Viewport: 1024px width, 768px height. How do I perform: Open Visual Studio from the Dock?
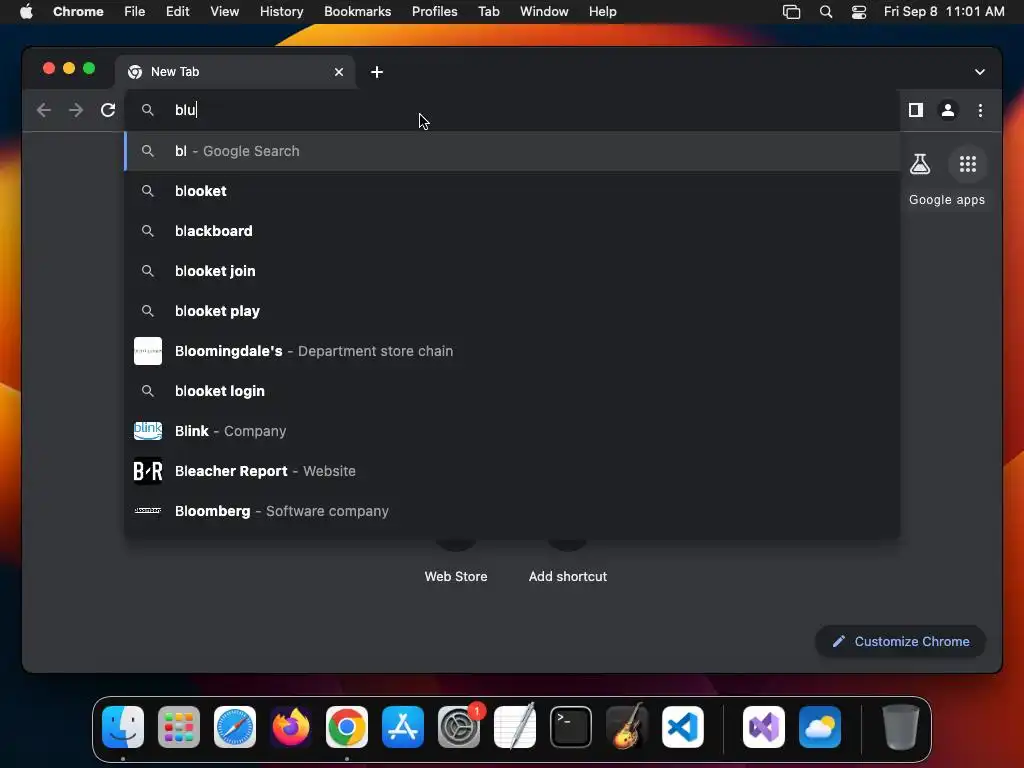(x=763, y=727)
